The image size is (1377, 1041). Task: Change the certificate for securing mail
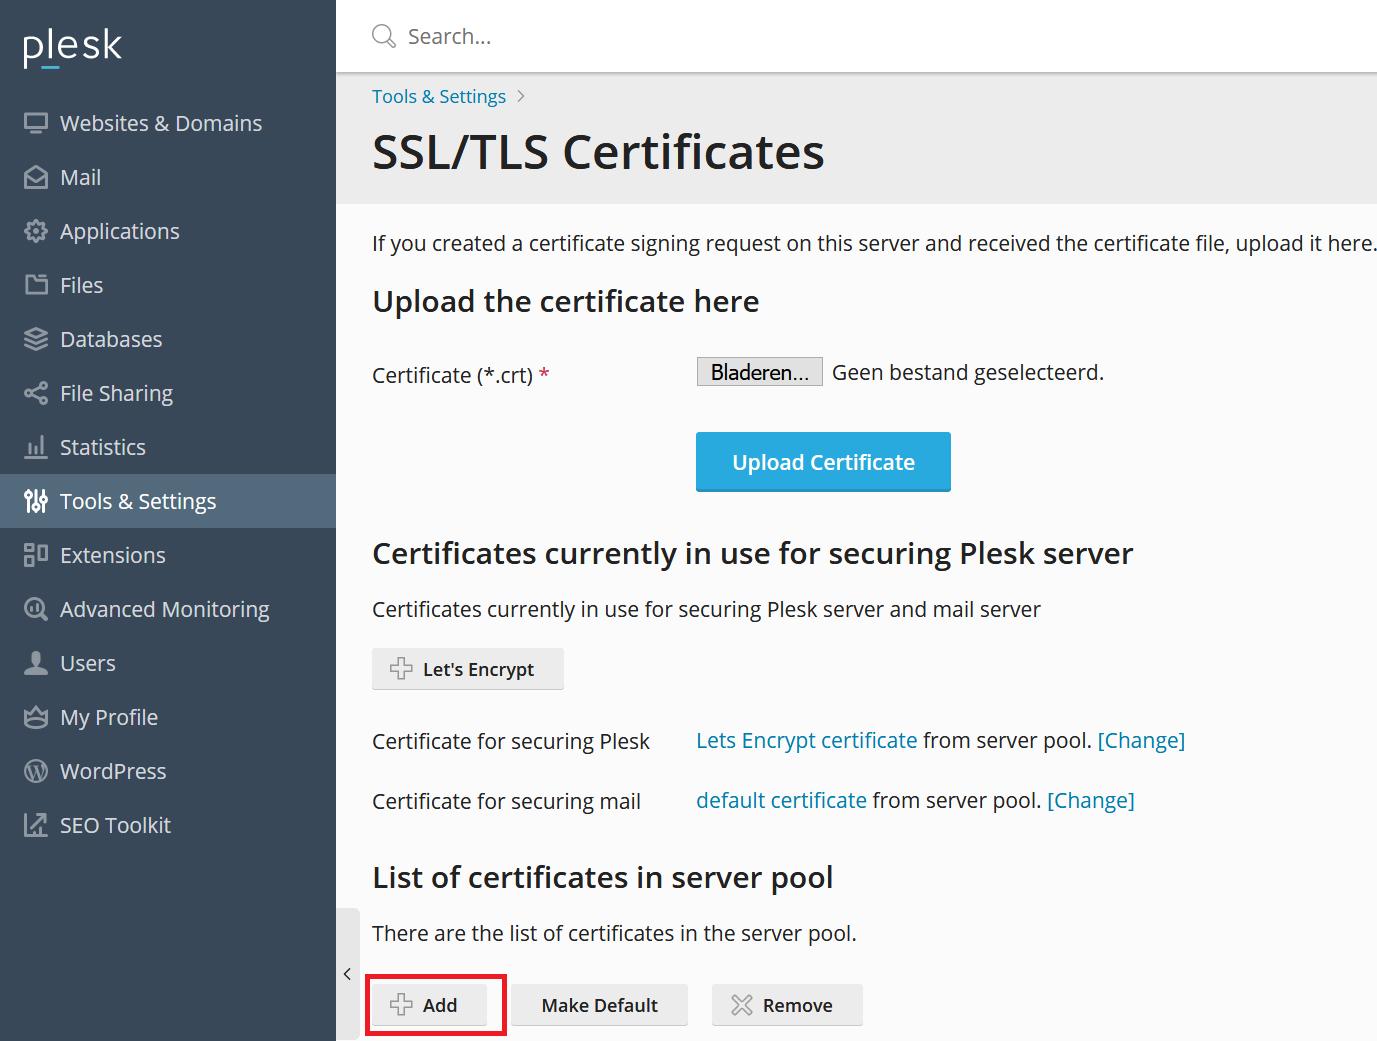(1091, 801)
